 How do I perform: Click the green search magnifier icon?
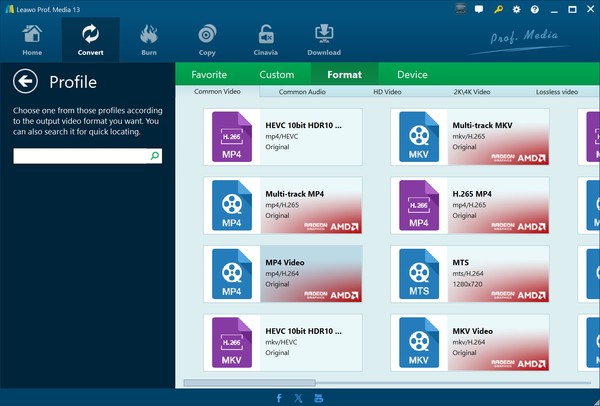(155, 156)
